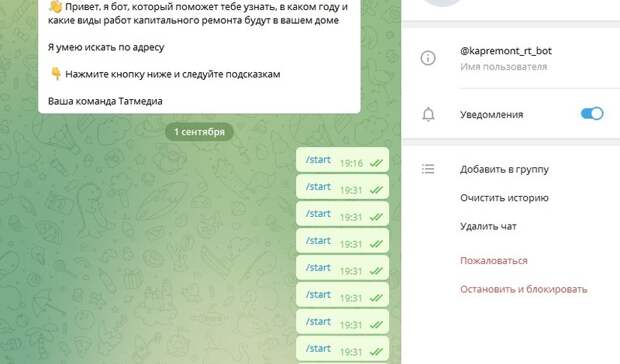Click the Уведомления label

pyautogui.click(x=491, y=115)
